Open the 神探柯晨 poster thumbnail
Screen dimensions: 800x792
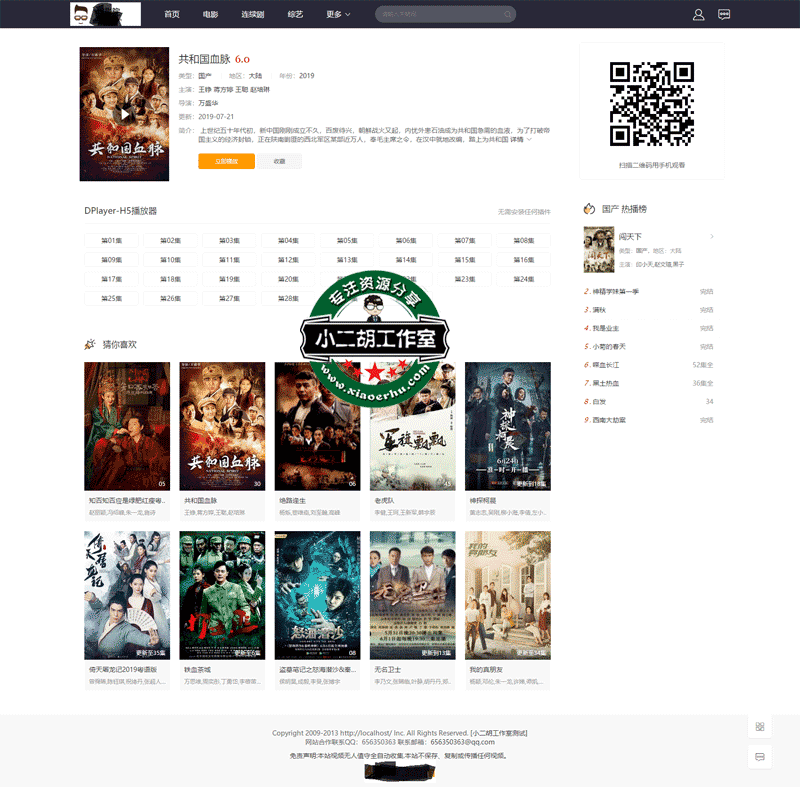point(507,426)
